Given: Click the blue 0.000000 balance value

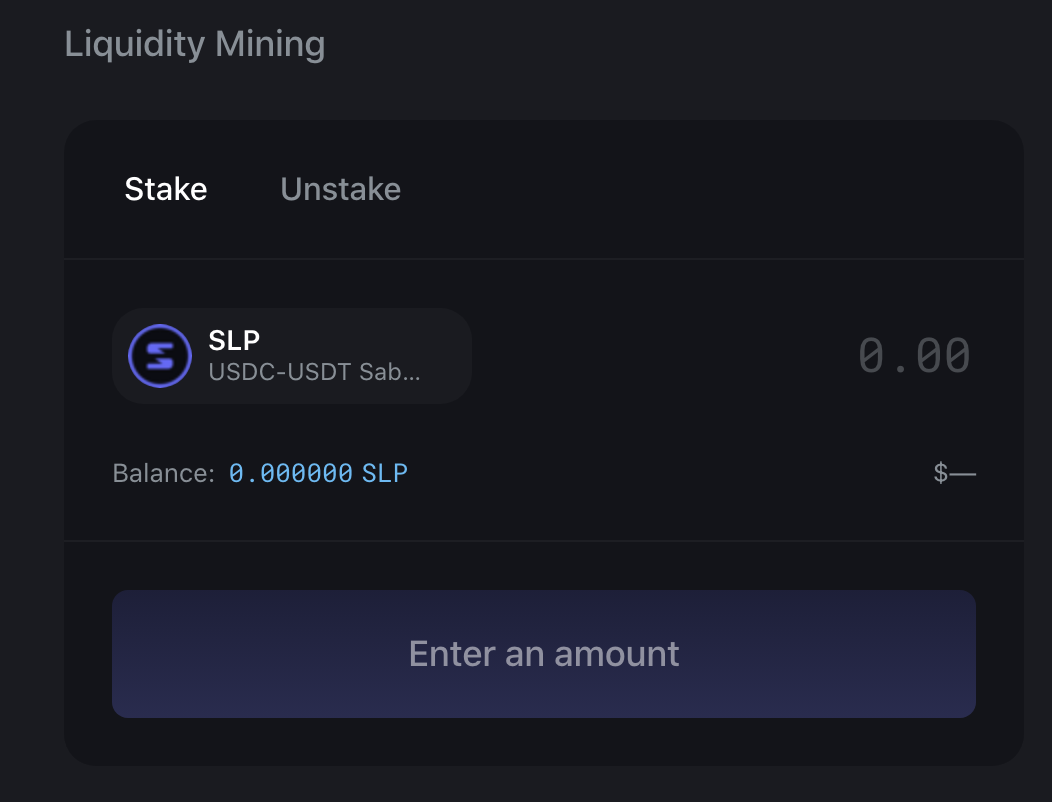Looking at the screenshot, I should point(290,473).
